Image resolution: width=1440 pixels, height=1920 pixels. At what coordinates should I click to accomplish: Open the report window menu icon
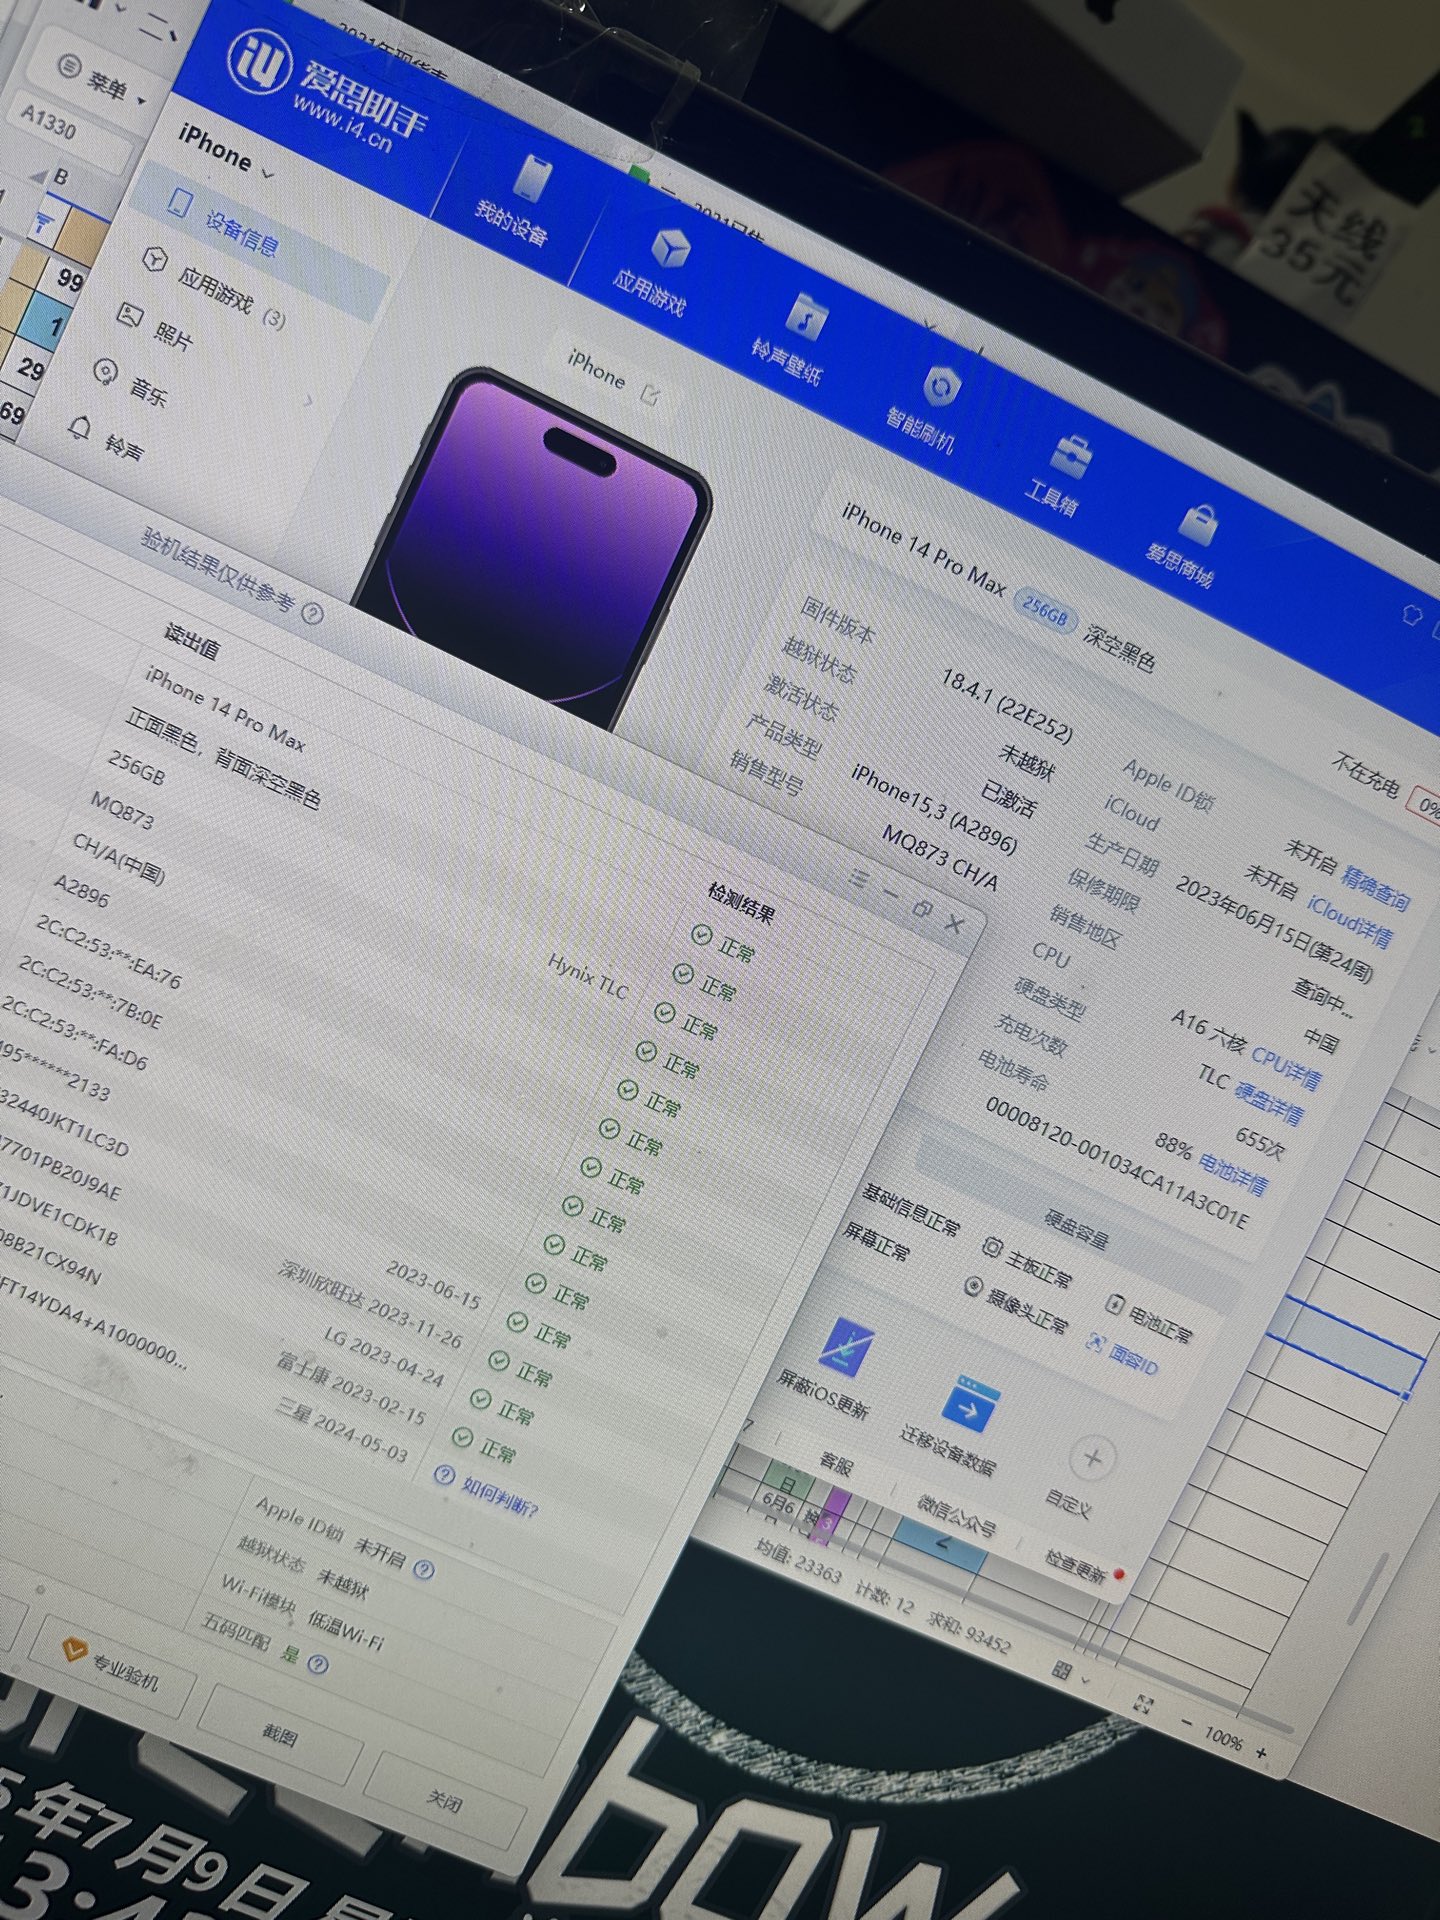click(x=858, y=878)
